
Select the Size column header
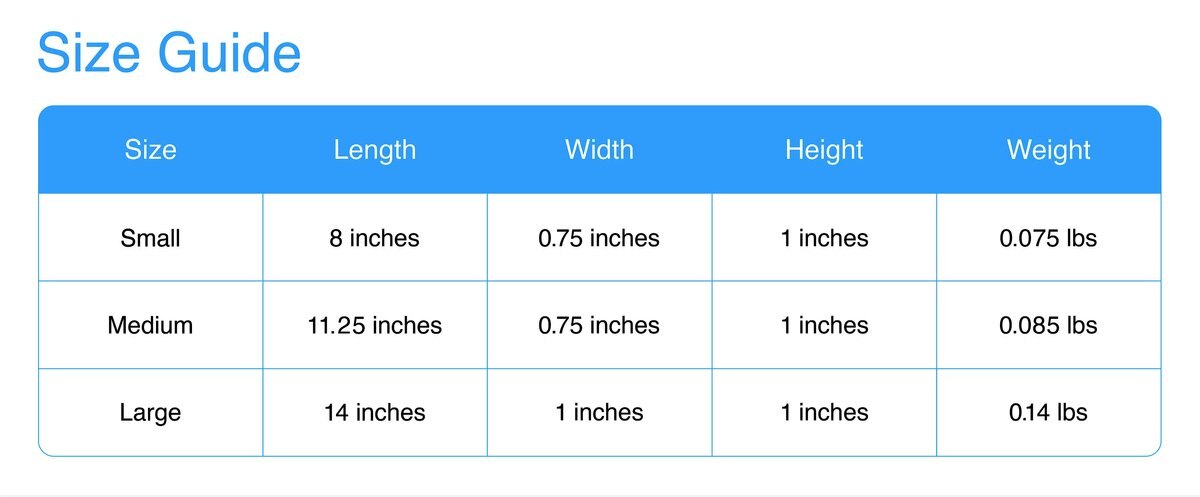pyautogui.click(x=150, y=150)
